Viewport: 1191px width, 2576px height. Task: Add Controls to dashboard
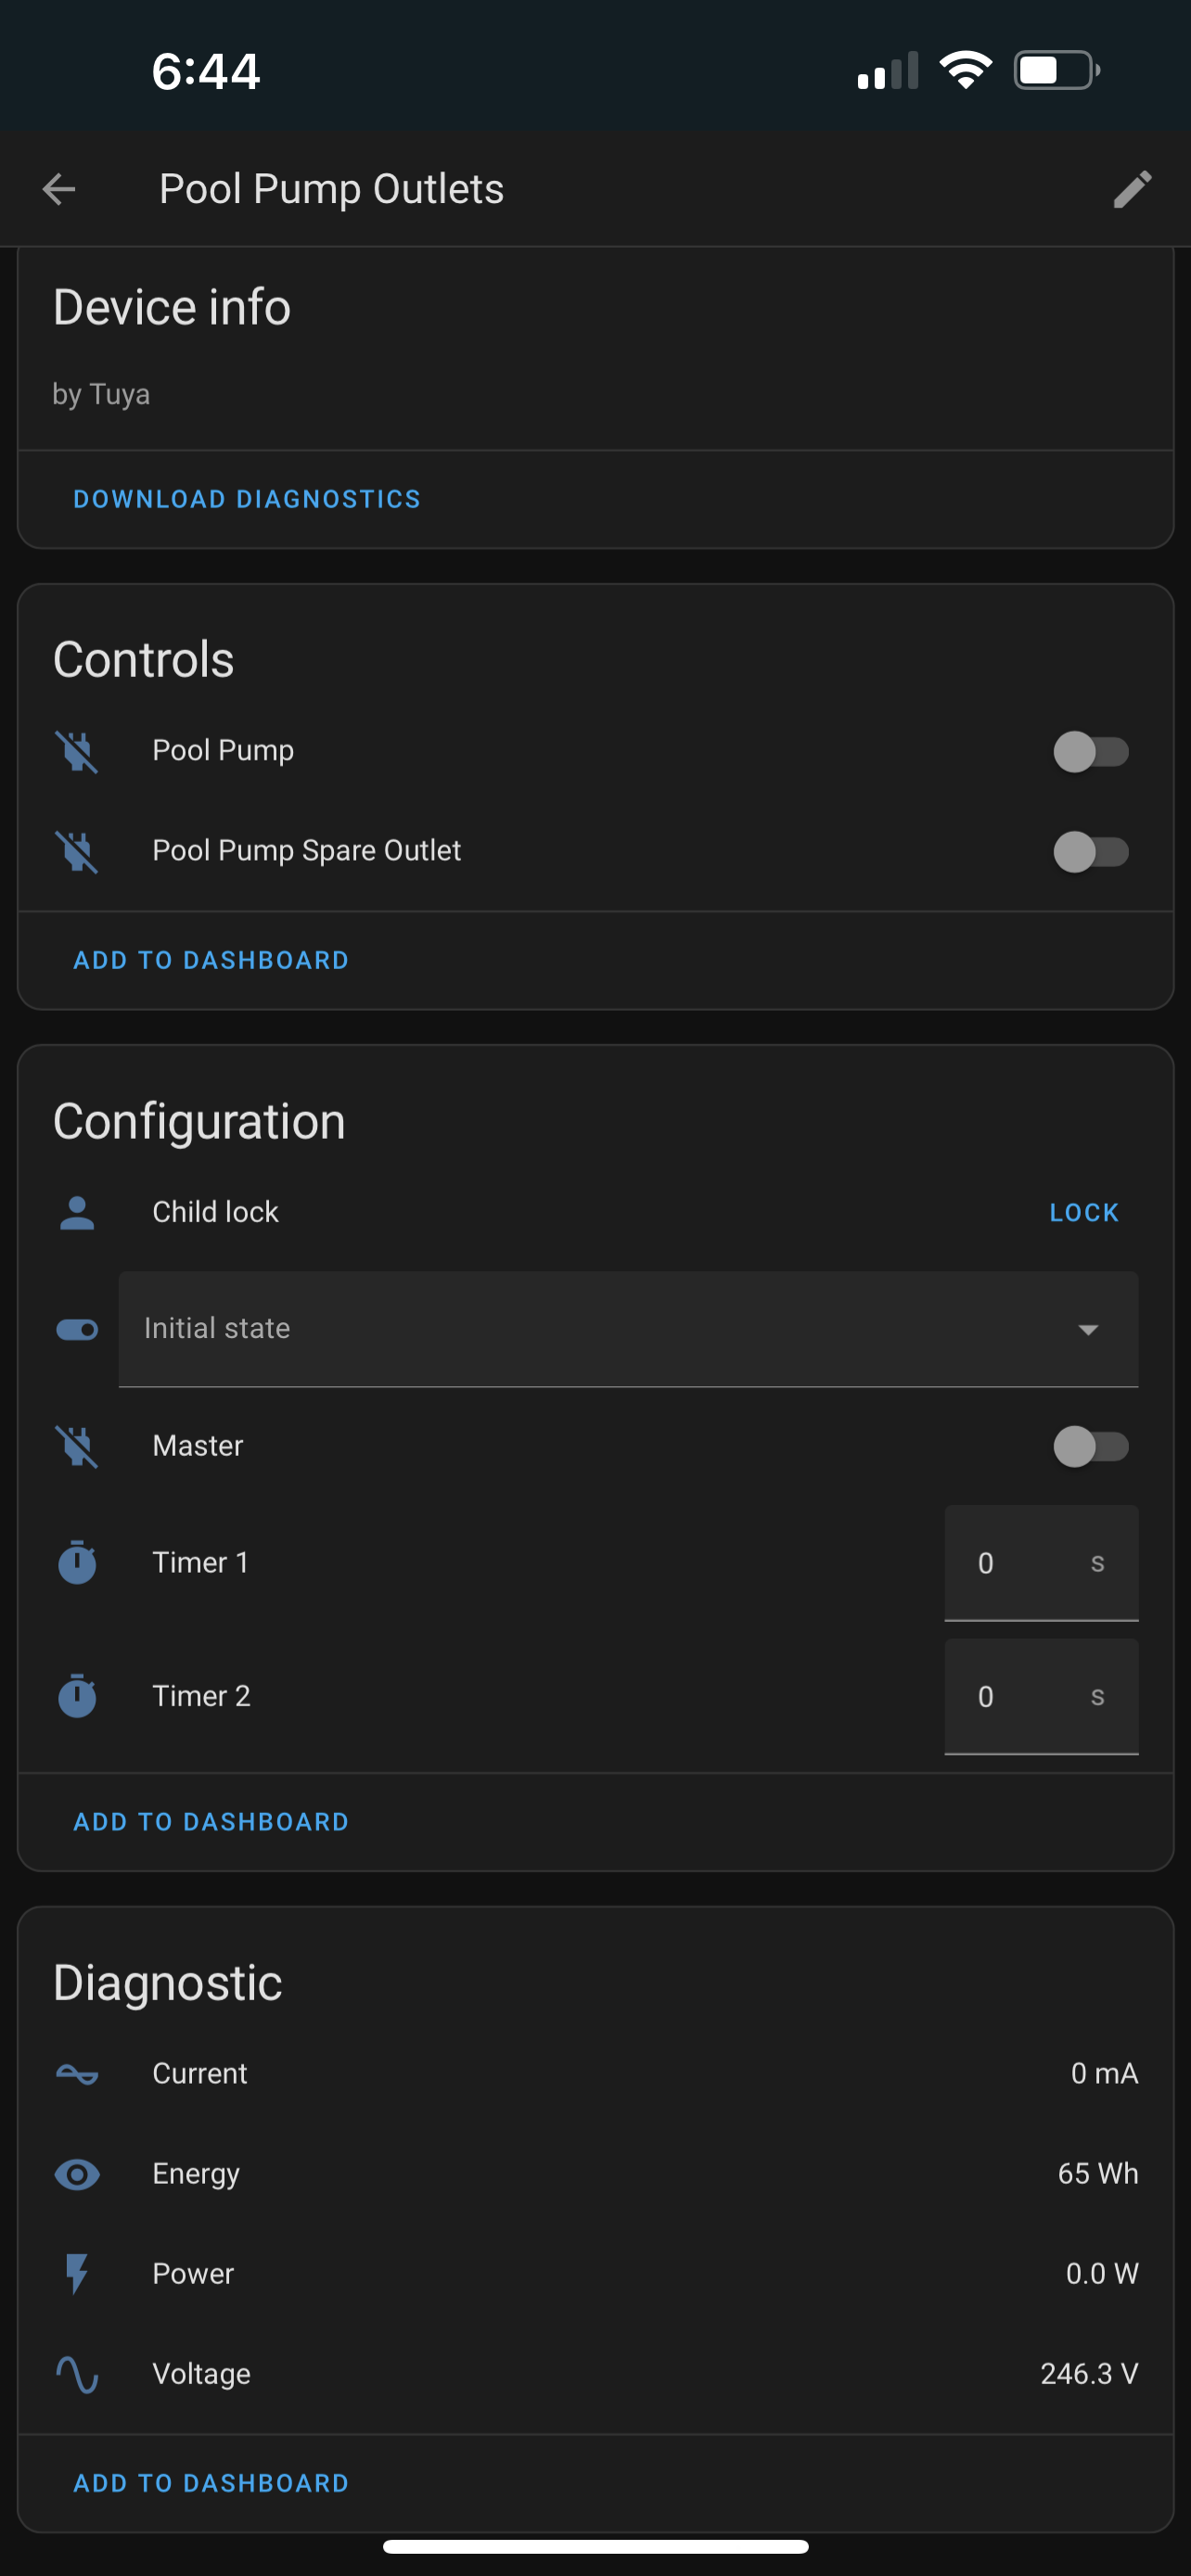[211, 960]
